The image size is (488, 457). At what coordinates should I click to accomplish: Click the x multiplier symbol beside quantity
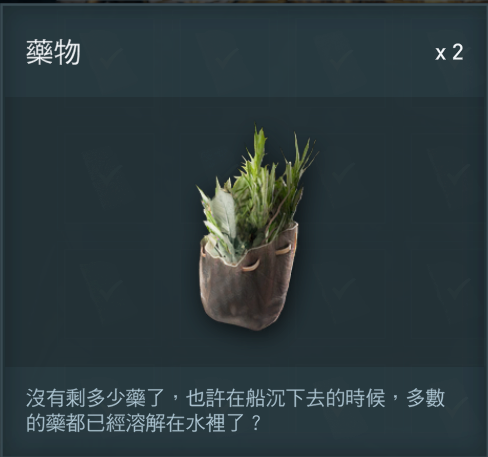pyautogui.click(x=440, y=55)
